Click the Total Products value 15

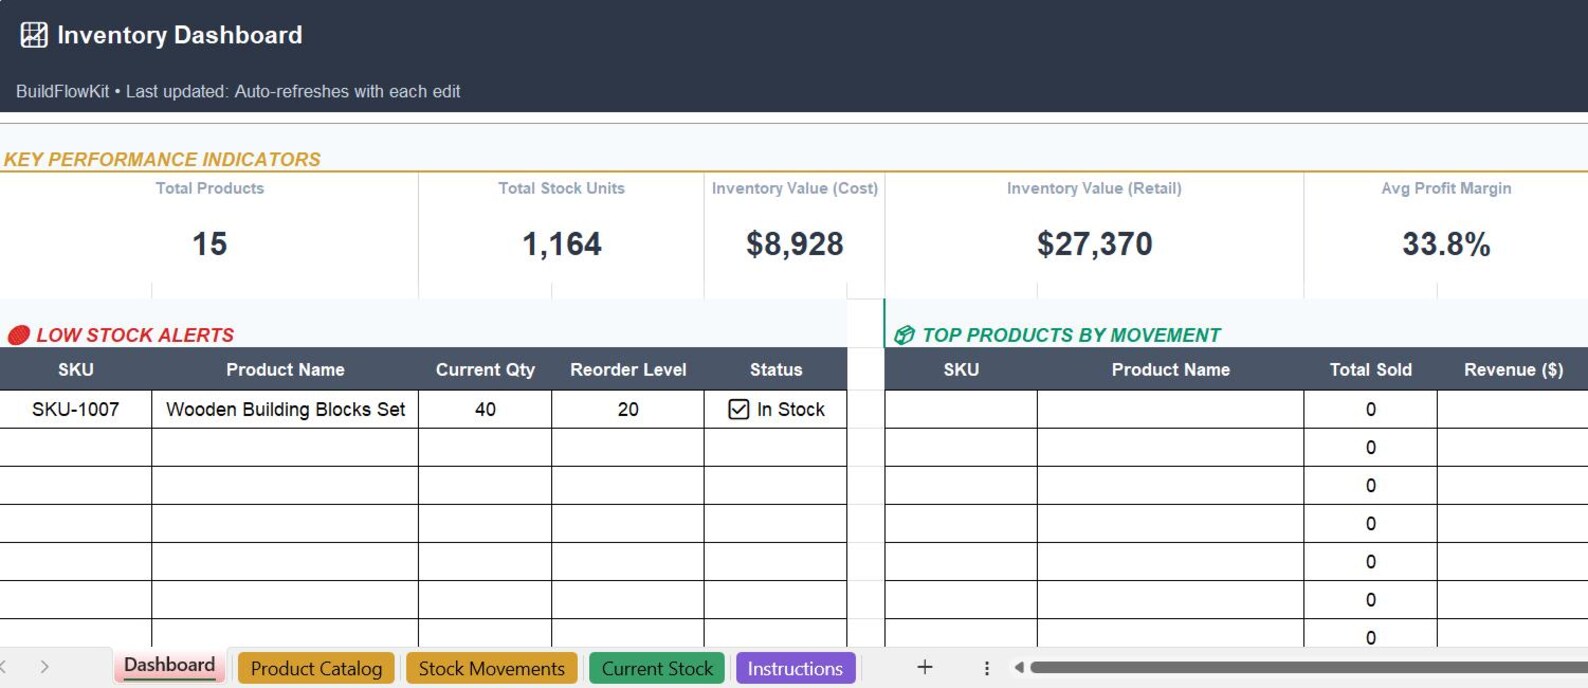210,244
